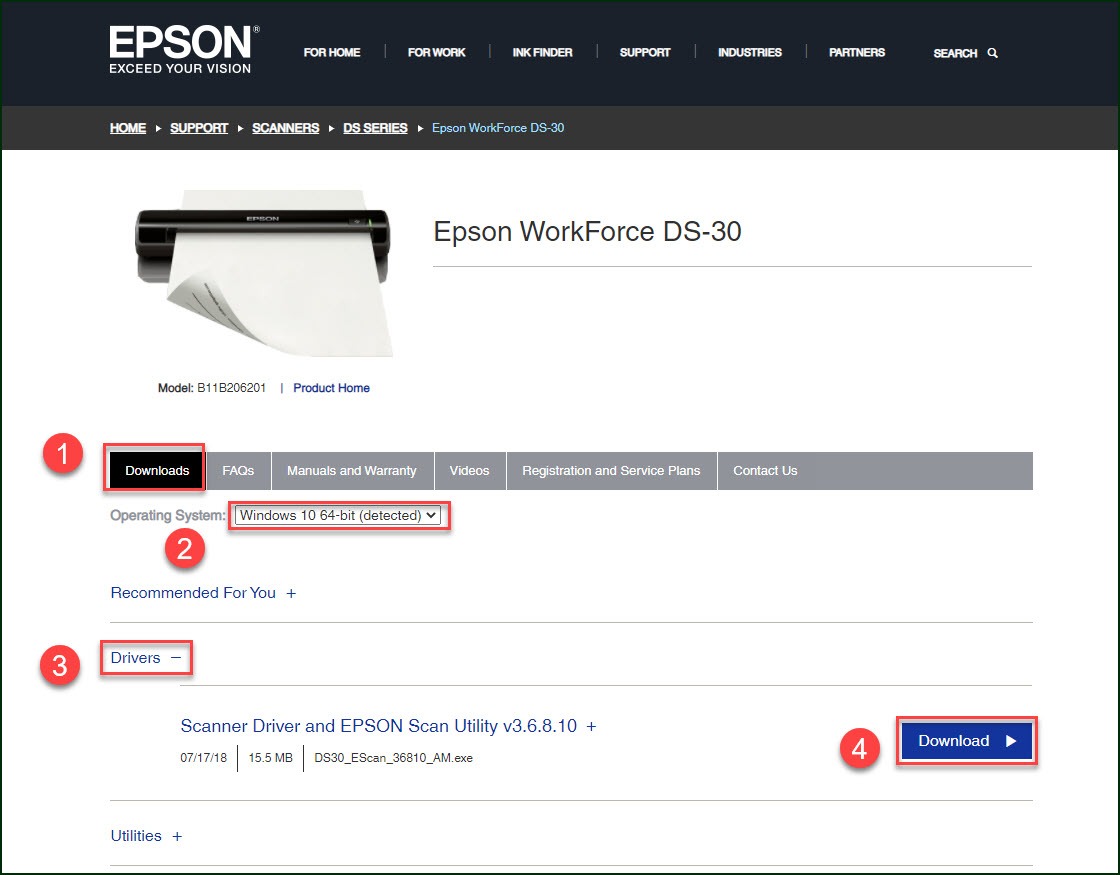Click the DS-30 scanner product image
Image resolution: width=1120 pixels, height=875 pixels.
coord(264,273)
